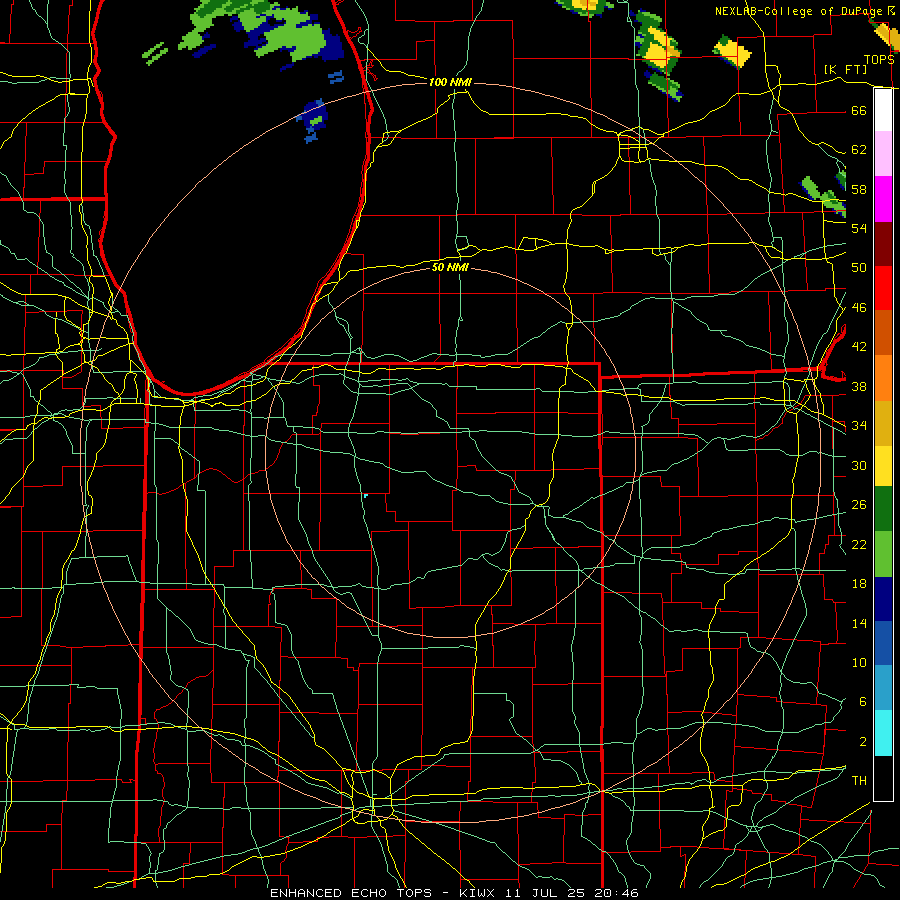Click the small cyan echo pixel near map center
This screenshot has height=900, width=900.
point(366,495)
